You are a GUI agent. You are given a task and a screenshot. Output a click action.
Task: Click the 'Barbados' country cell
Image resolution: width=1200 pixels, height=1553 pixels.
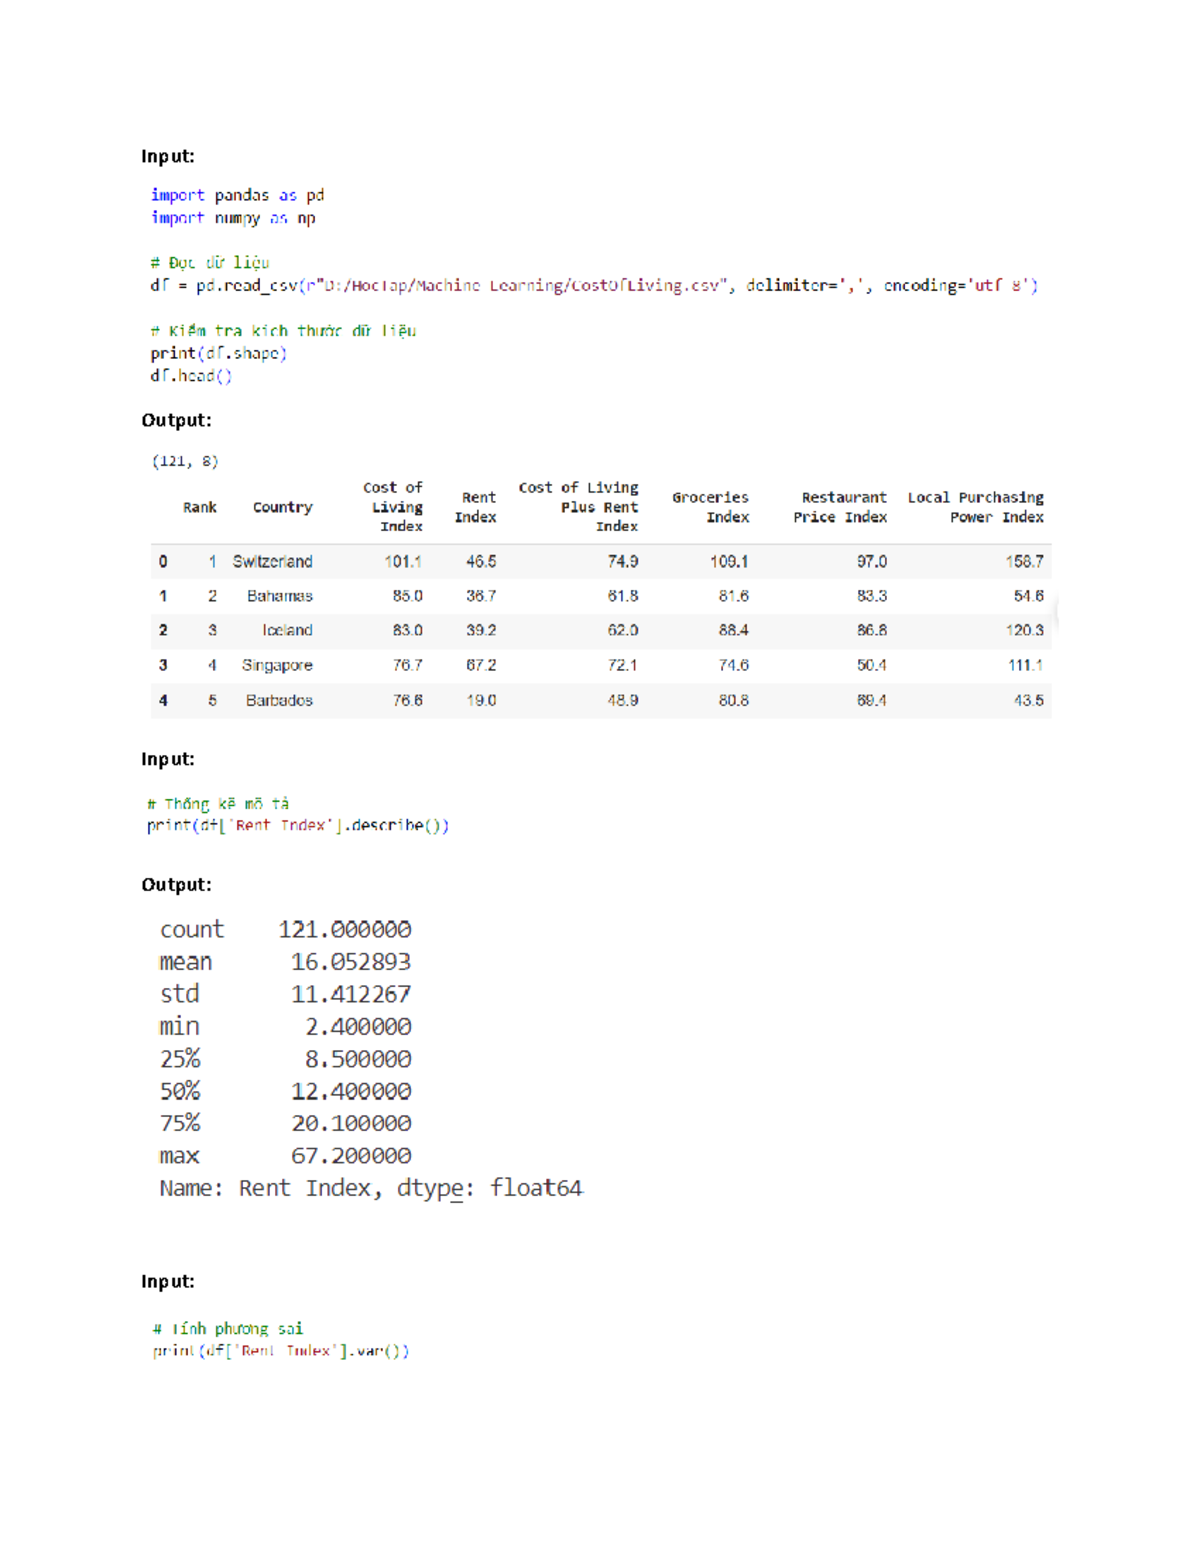click(x=280, y=701)
